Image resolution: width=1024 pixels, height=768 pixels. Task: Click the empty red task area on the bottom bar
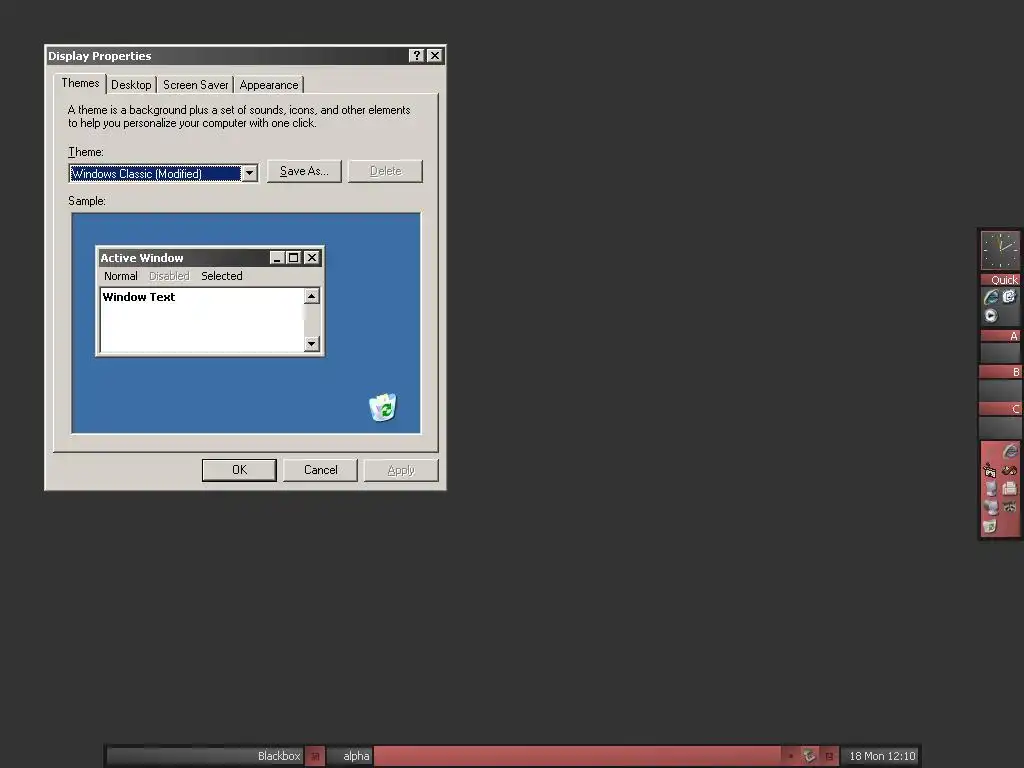[577, 756]
